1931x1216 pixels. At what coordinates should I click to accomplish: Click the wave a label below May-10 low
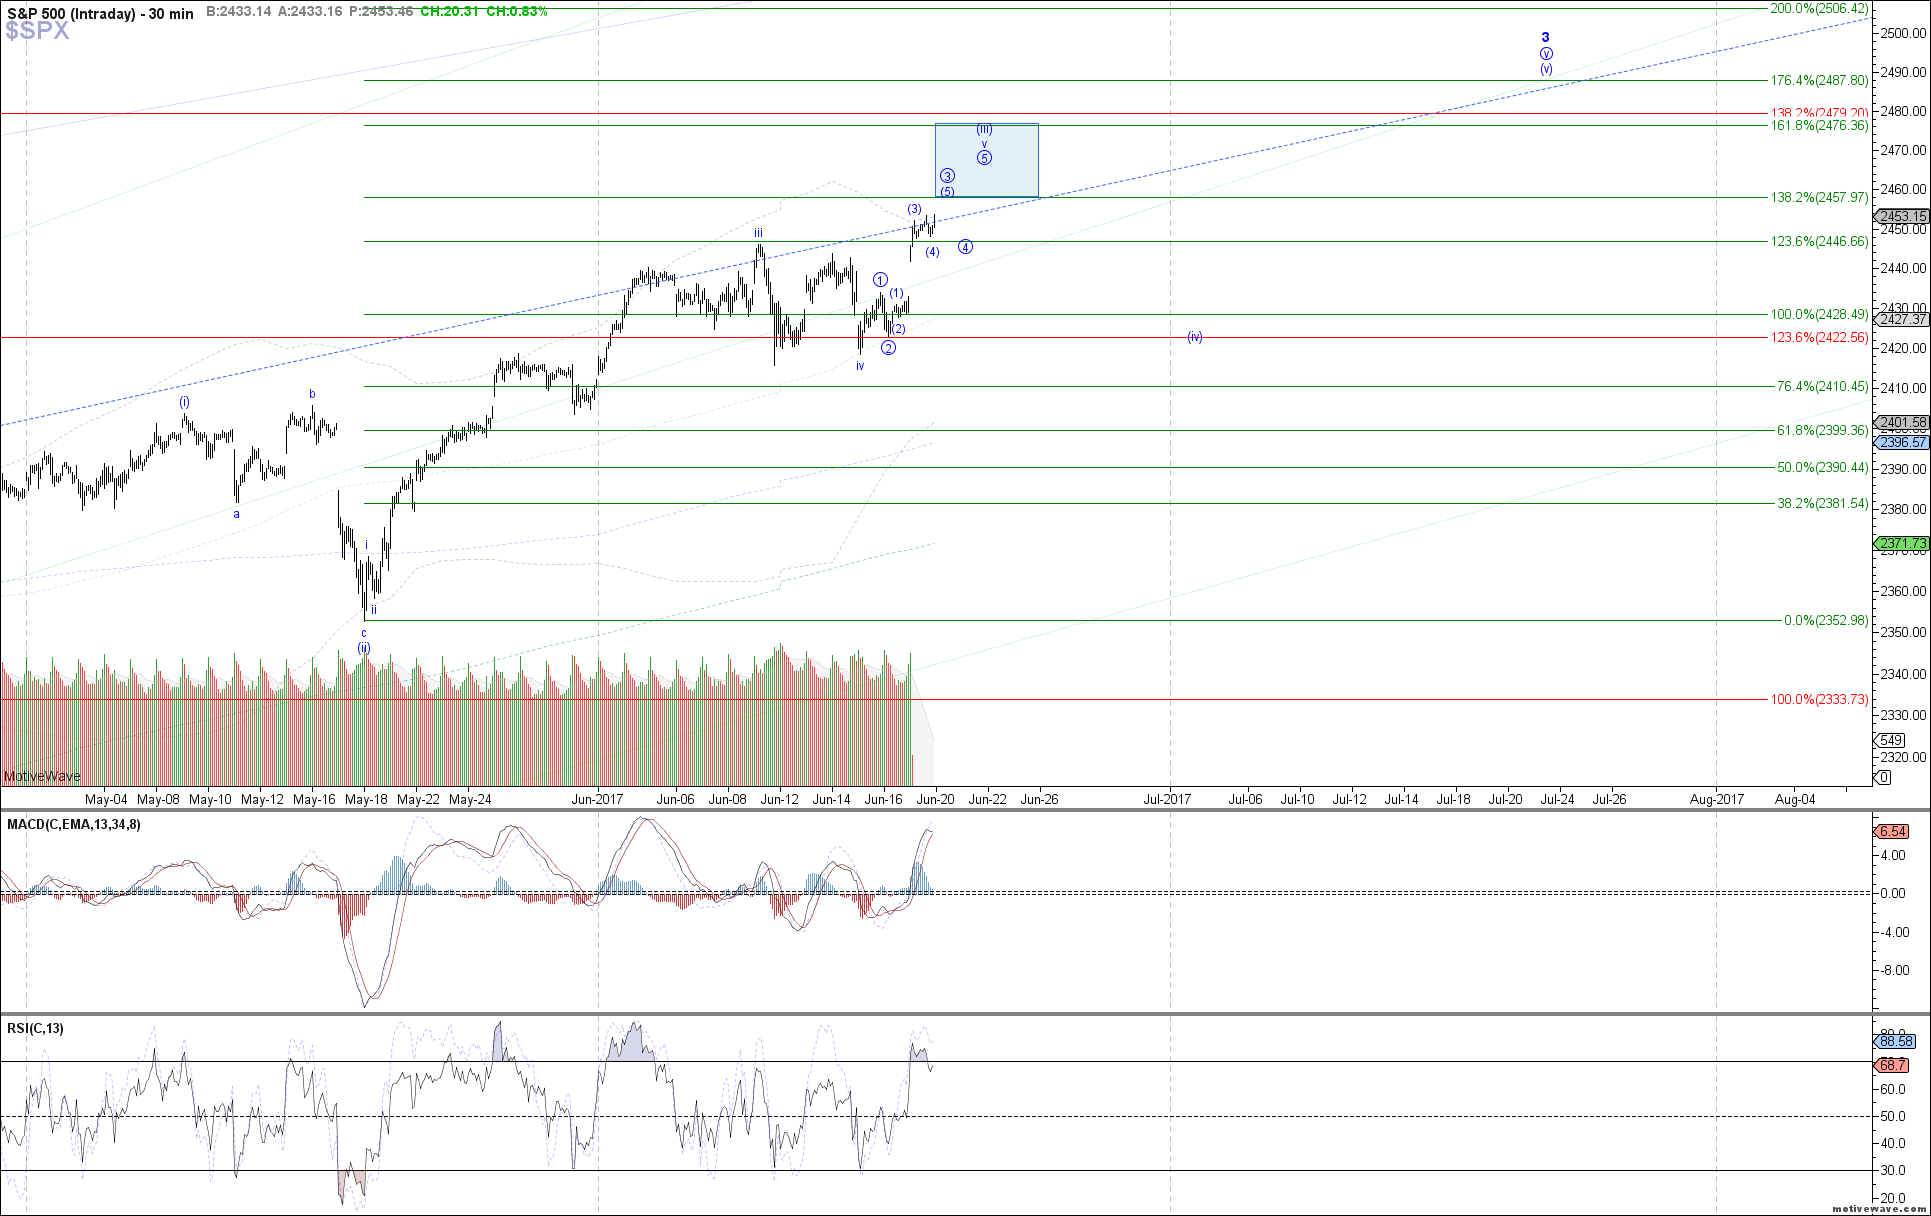(237, 515)
